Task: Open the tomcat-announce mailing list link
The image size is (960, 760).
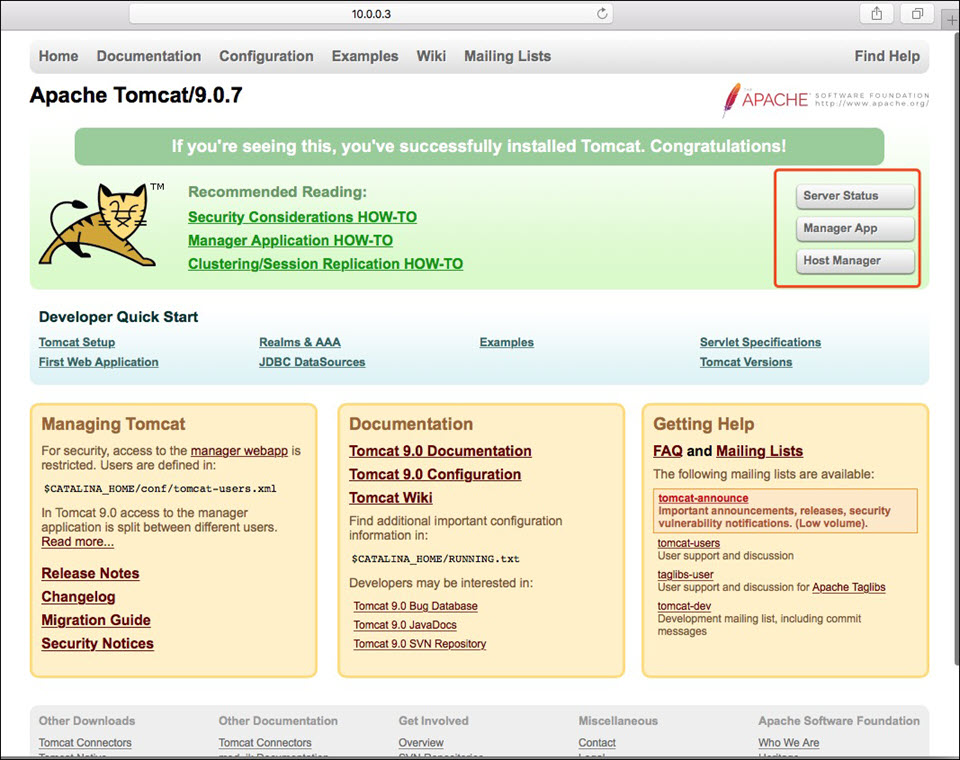Action: [x=703, y=499]
